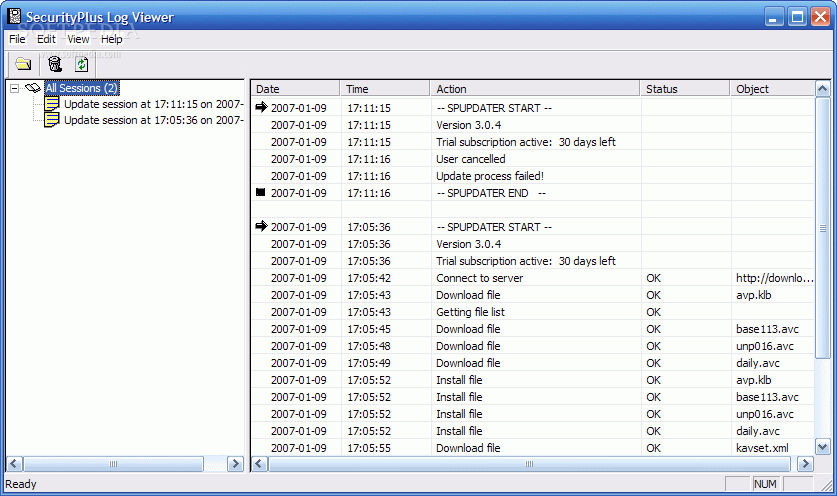Click Trial subscription row at 17:11:15
Image resolution: width=837 pixels, height=496 pixels.
pyautogui.click(x=533, y=142)
